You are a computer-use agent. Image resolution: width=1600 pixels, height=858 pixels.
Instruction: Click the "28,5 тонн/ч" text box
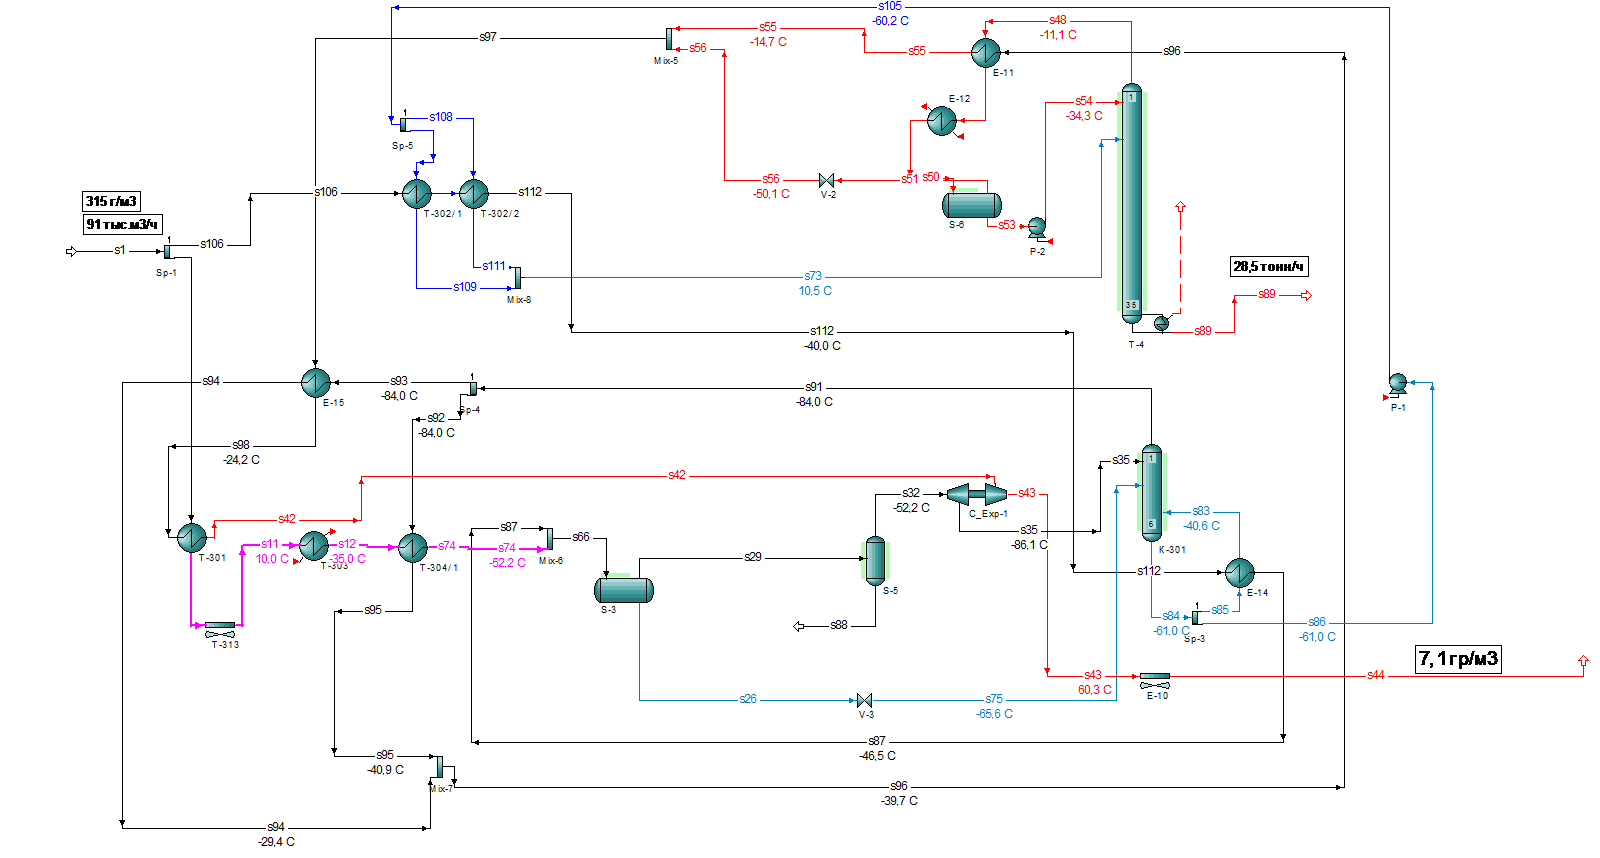1268,267
